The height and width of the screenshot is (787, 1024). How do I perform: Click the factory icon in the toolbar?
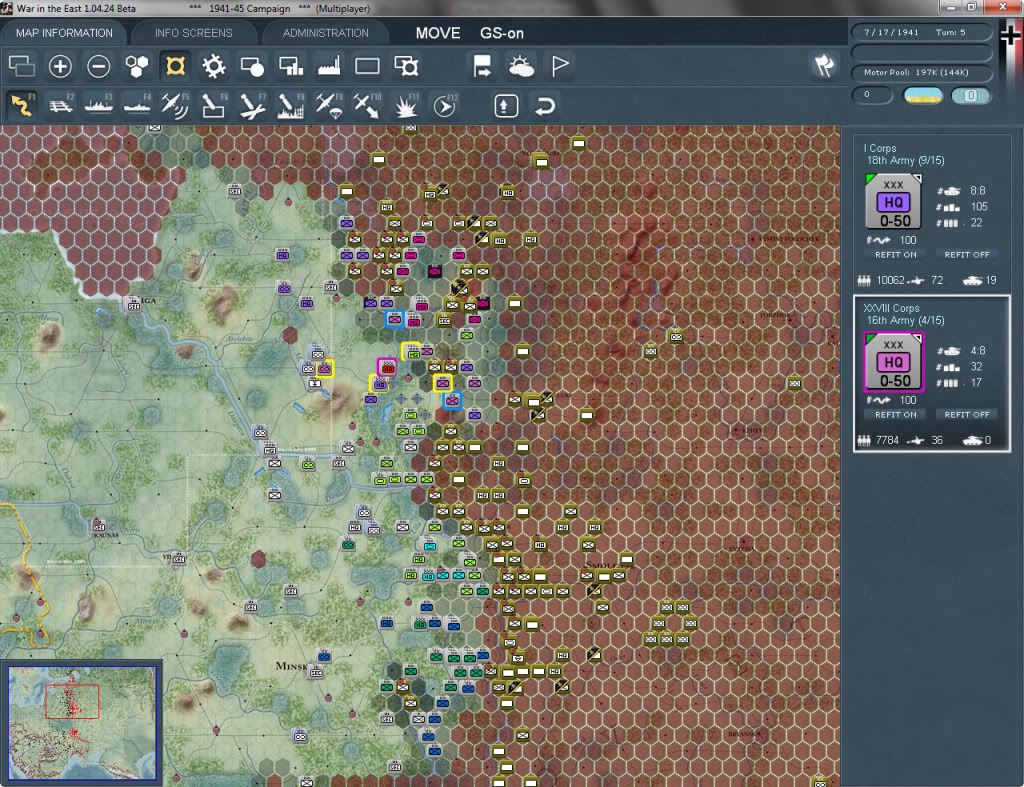pos(329,66)
